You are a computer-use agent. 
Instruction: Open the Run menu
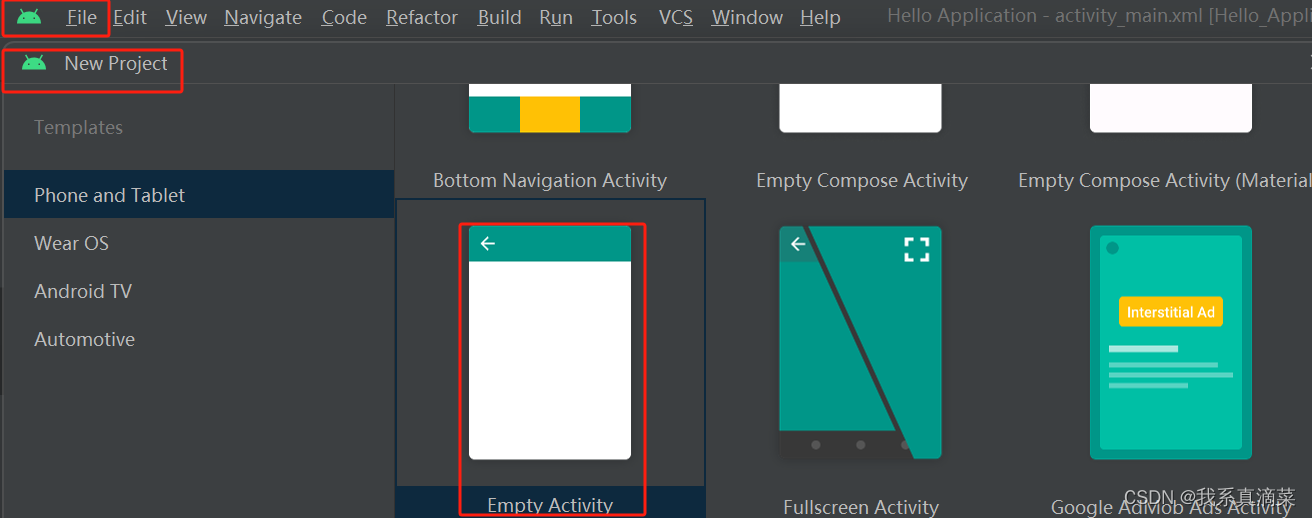pyautogui.click(x=556, y=18)
